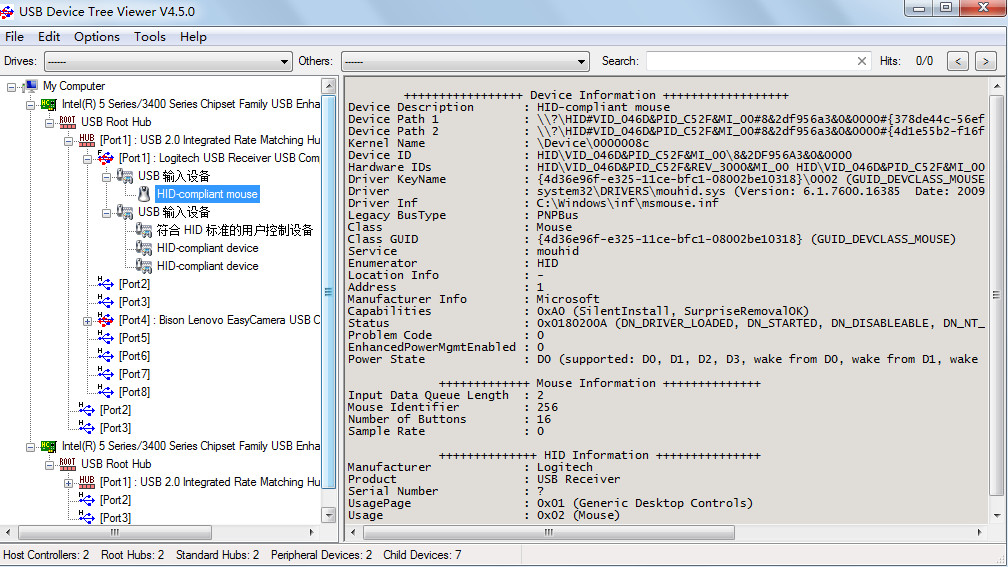Open the Options menu

click(x=96, y=37)
